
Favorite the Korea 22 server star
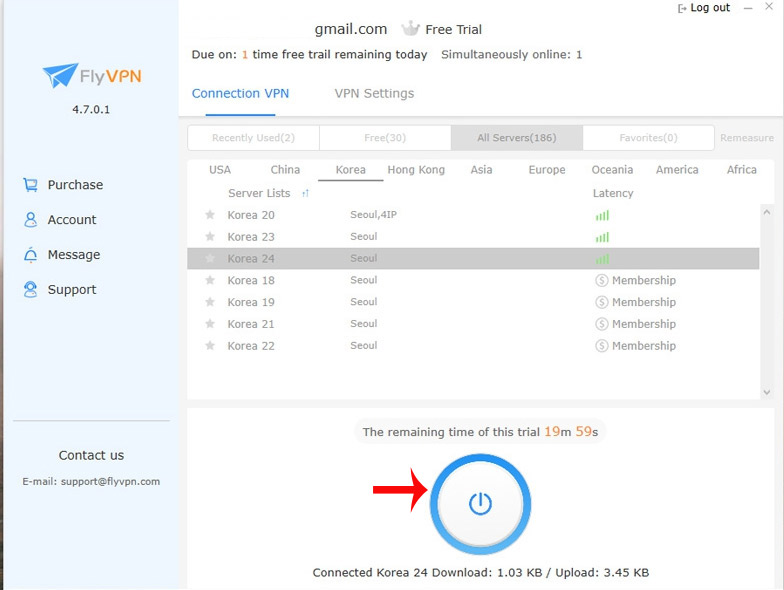coord(210,346)
